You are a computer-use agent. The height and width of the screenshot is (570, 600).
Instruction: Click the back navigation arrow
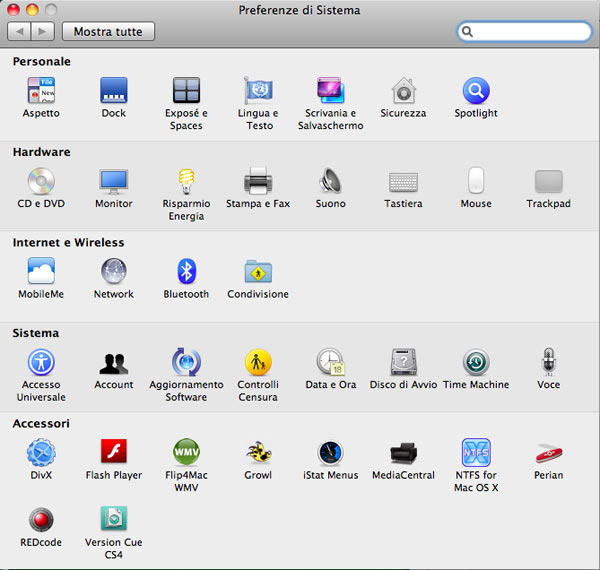tap(20, 32)
